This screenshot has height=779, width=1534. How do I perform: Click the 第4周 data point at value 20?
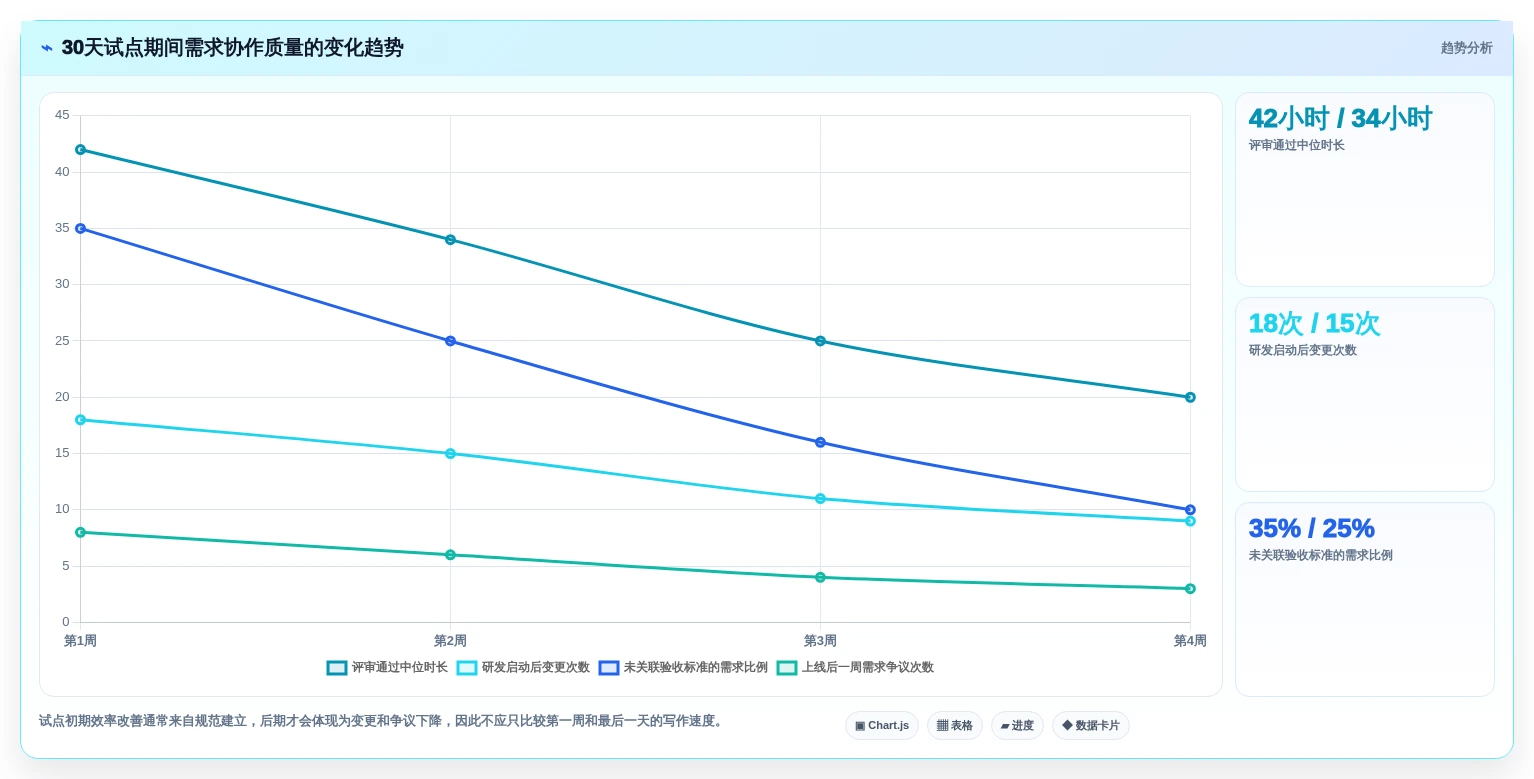(1190, 398)
